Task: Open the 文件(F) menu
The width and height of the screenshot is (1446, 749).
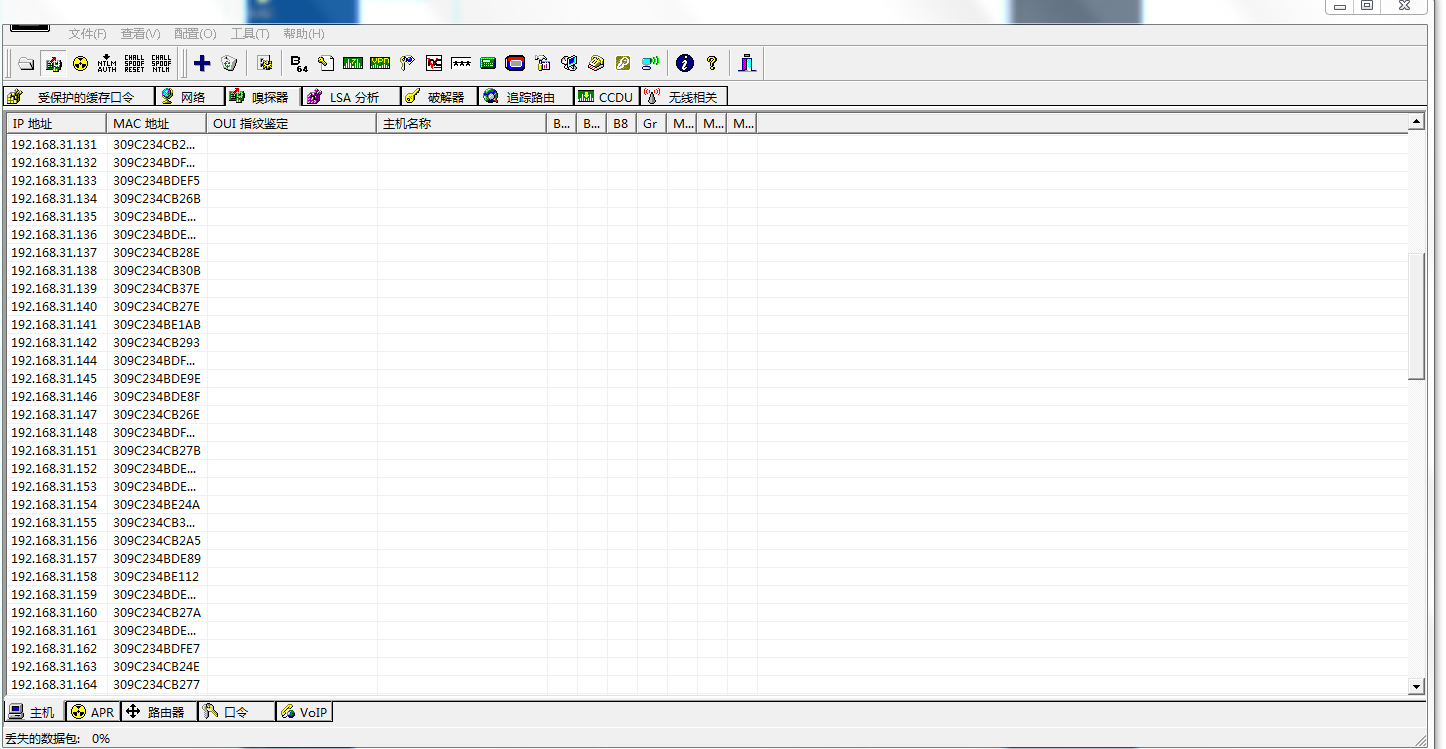Action: [88, 34]
